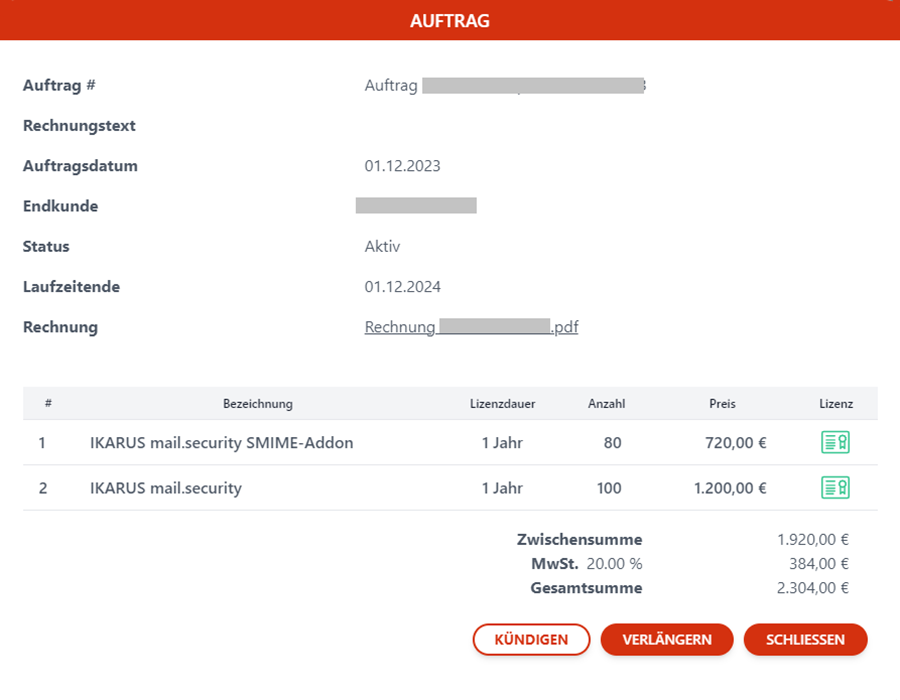Open license icon in the 100-count mail.security row
Image resolution: width=900 pixels, height=700 pixels.
pos(835,488)
